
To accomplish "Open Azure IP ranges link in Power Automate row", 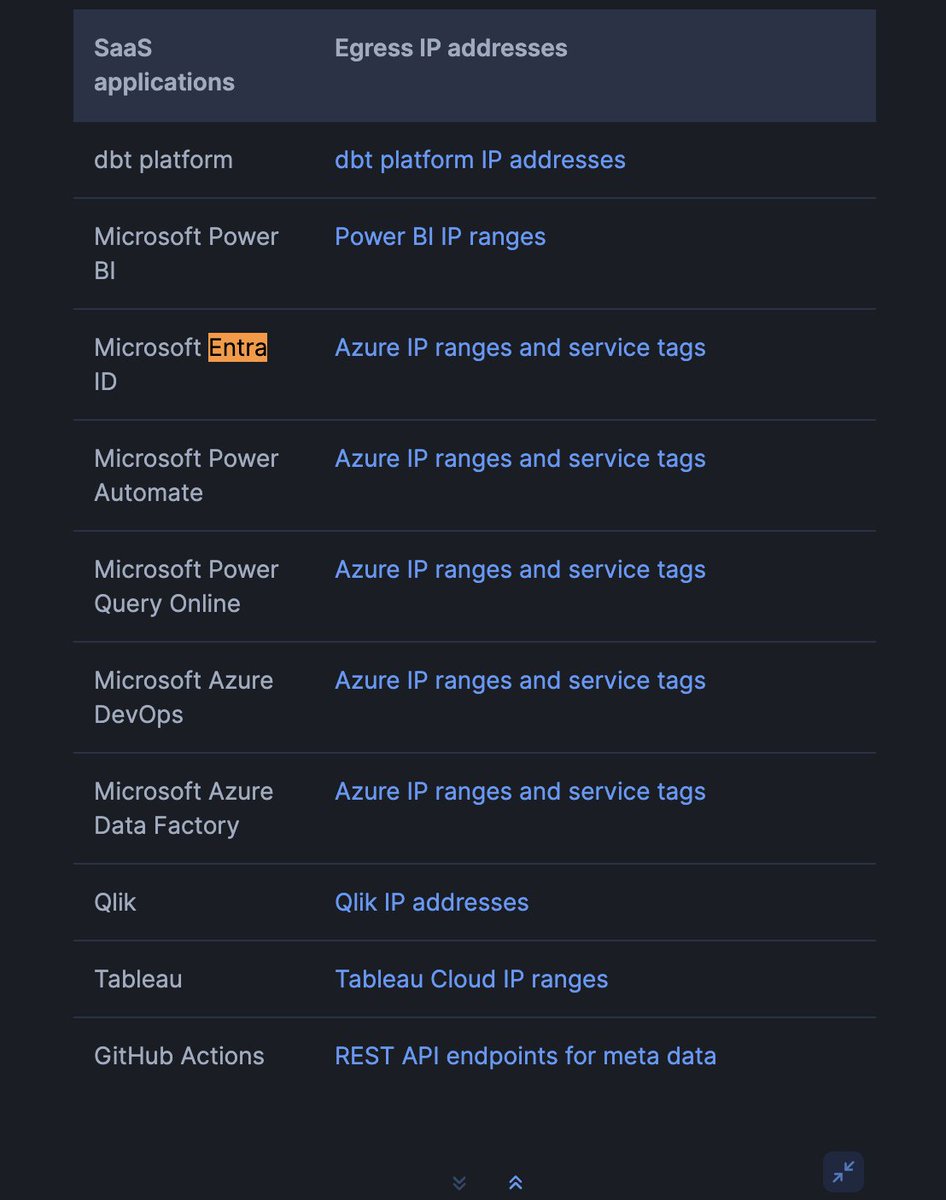I will pos(520,459).
